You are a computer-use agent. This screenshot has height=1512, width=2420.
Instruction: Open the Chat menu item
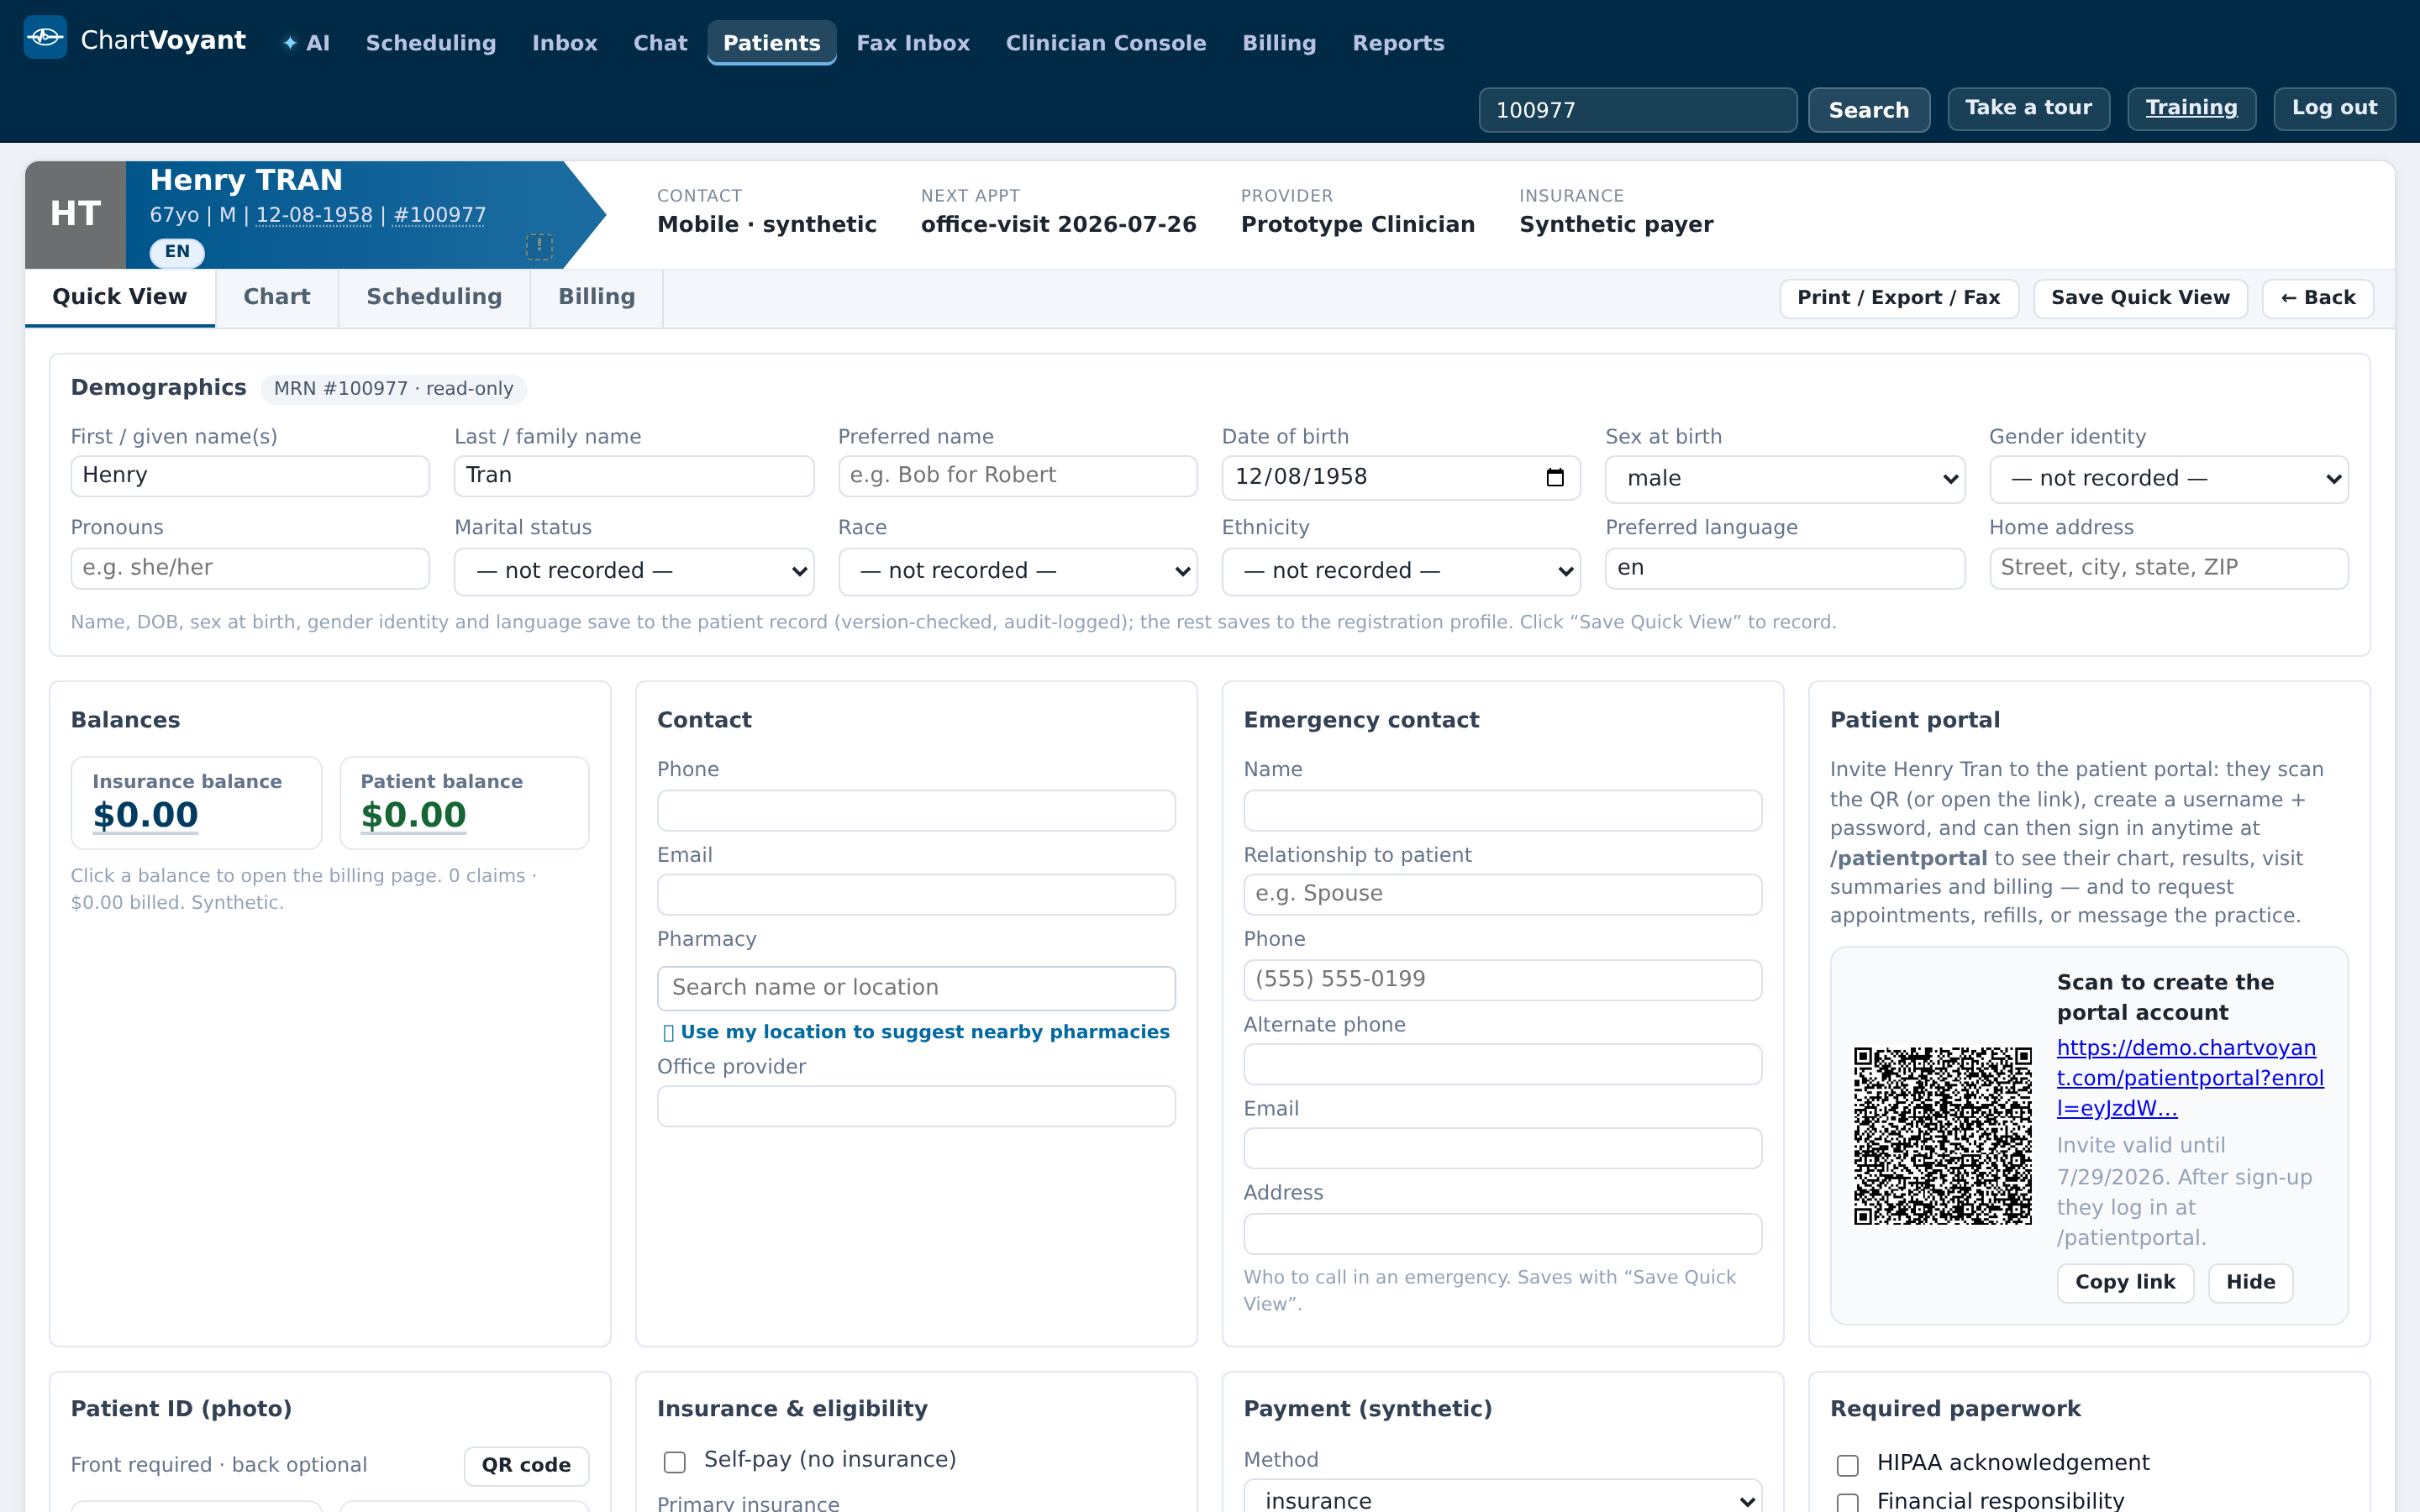[x=660, y=43]
